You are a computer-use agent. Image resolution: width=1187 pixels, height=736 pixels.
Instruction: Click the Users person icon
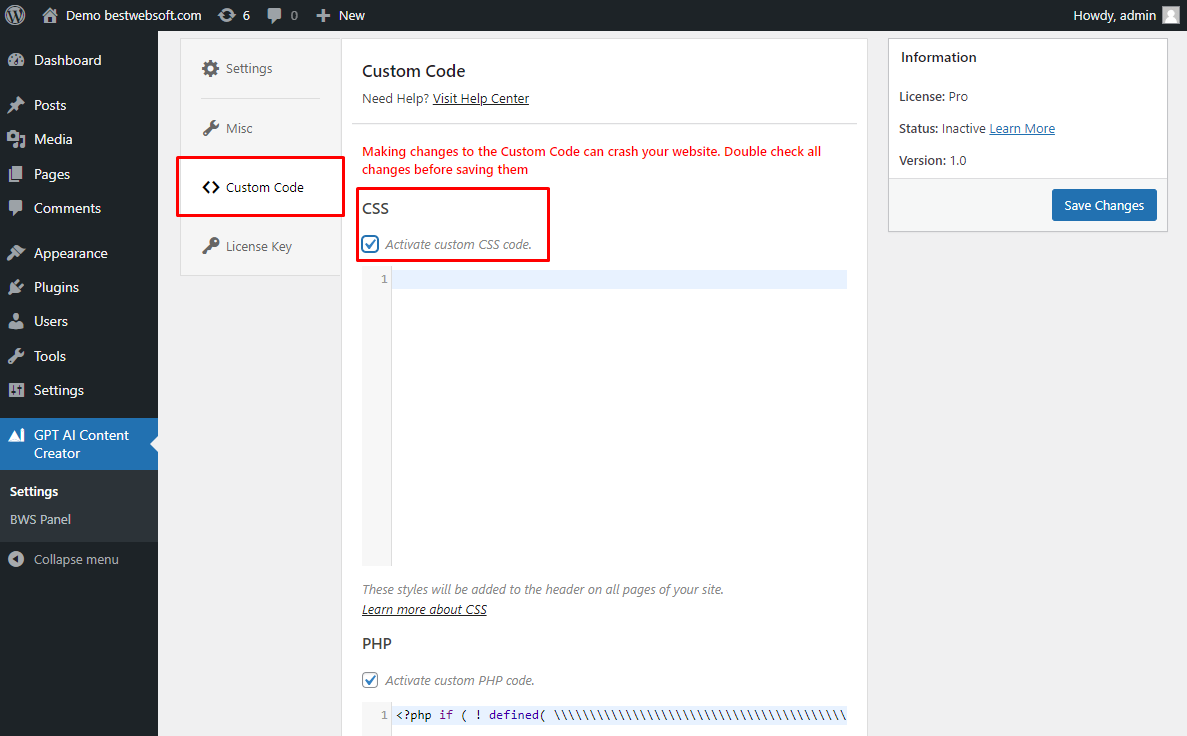tap(16, 321)
